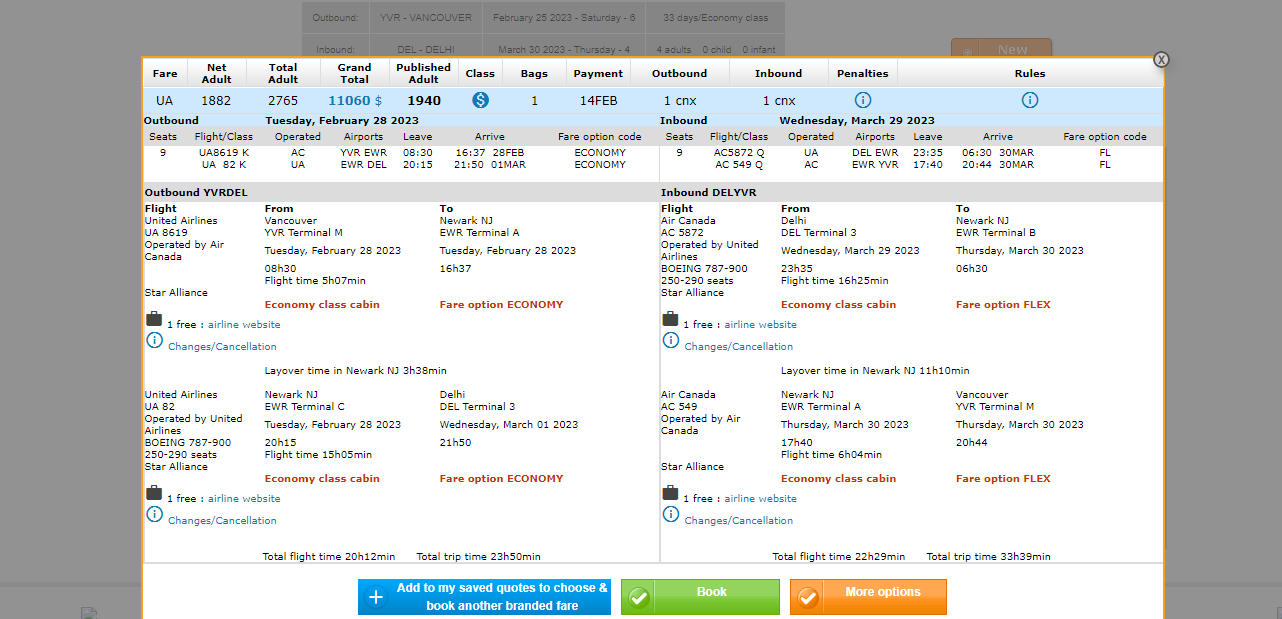Click info icon for AC 5872 Changes/Cancellation
This screenshot has width=1282, height=619.
(x=671, y=340)
